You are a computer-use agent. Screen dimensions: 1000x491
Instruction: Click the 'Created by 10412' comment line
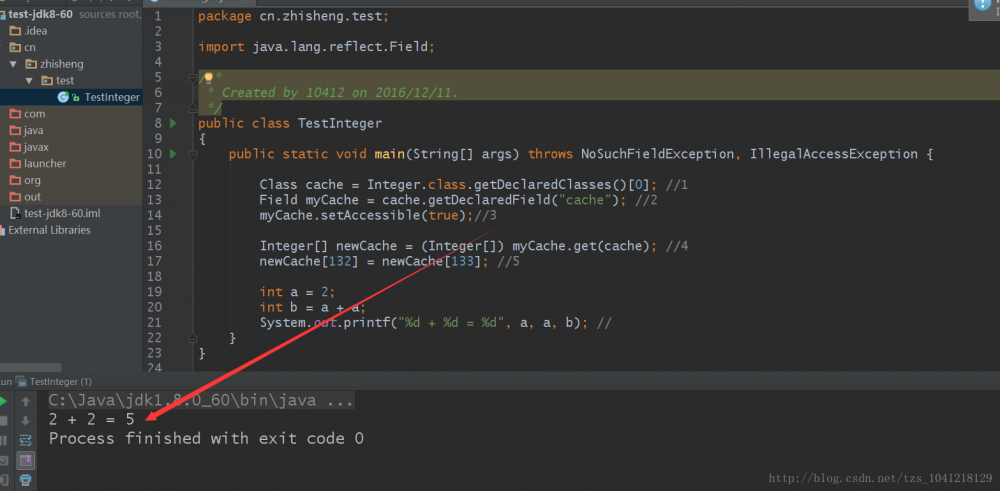[333, 92]
